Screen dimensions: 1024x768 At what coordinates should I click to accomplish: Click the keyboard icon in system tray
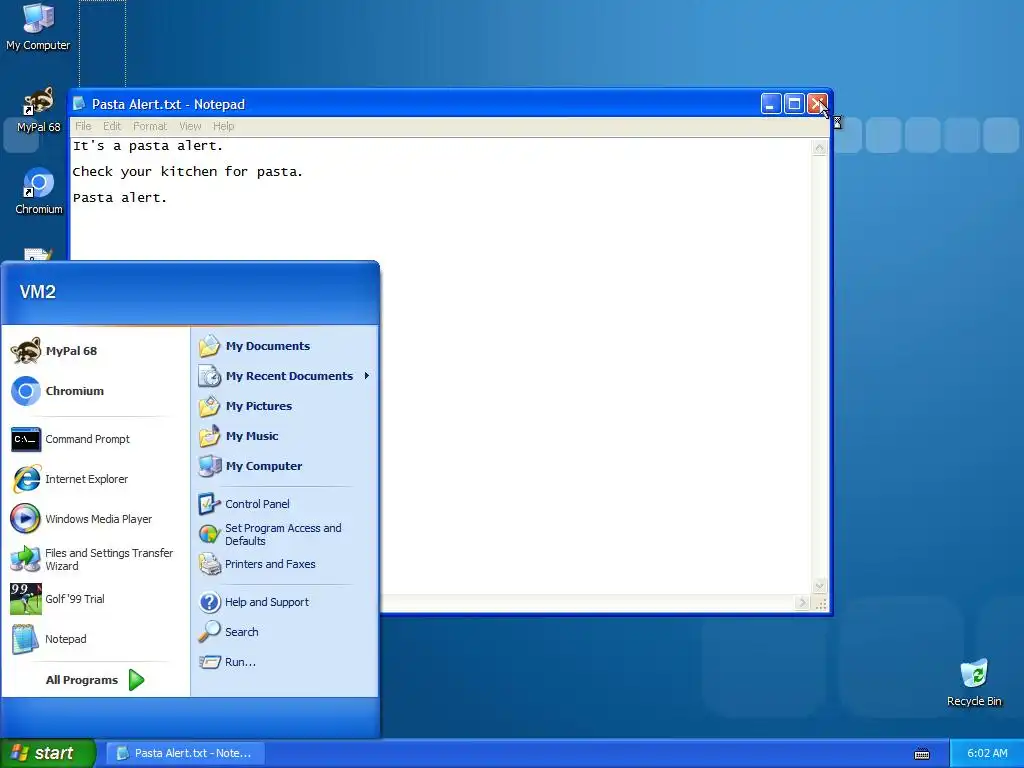(921, 754)
